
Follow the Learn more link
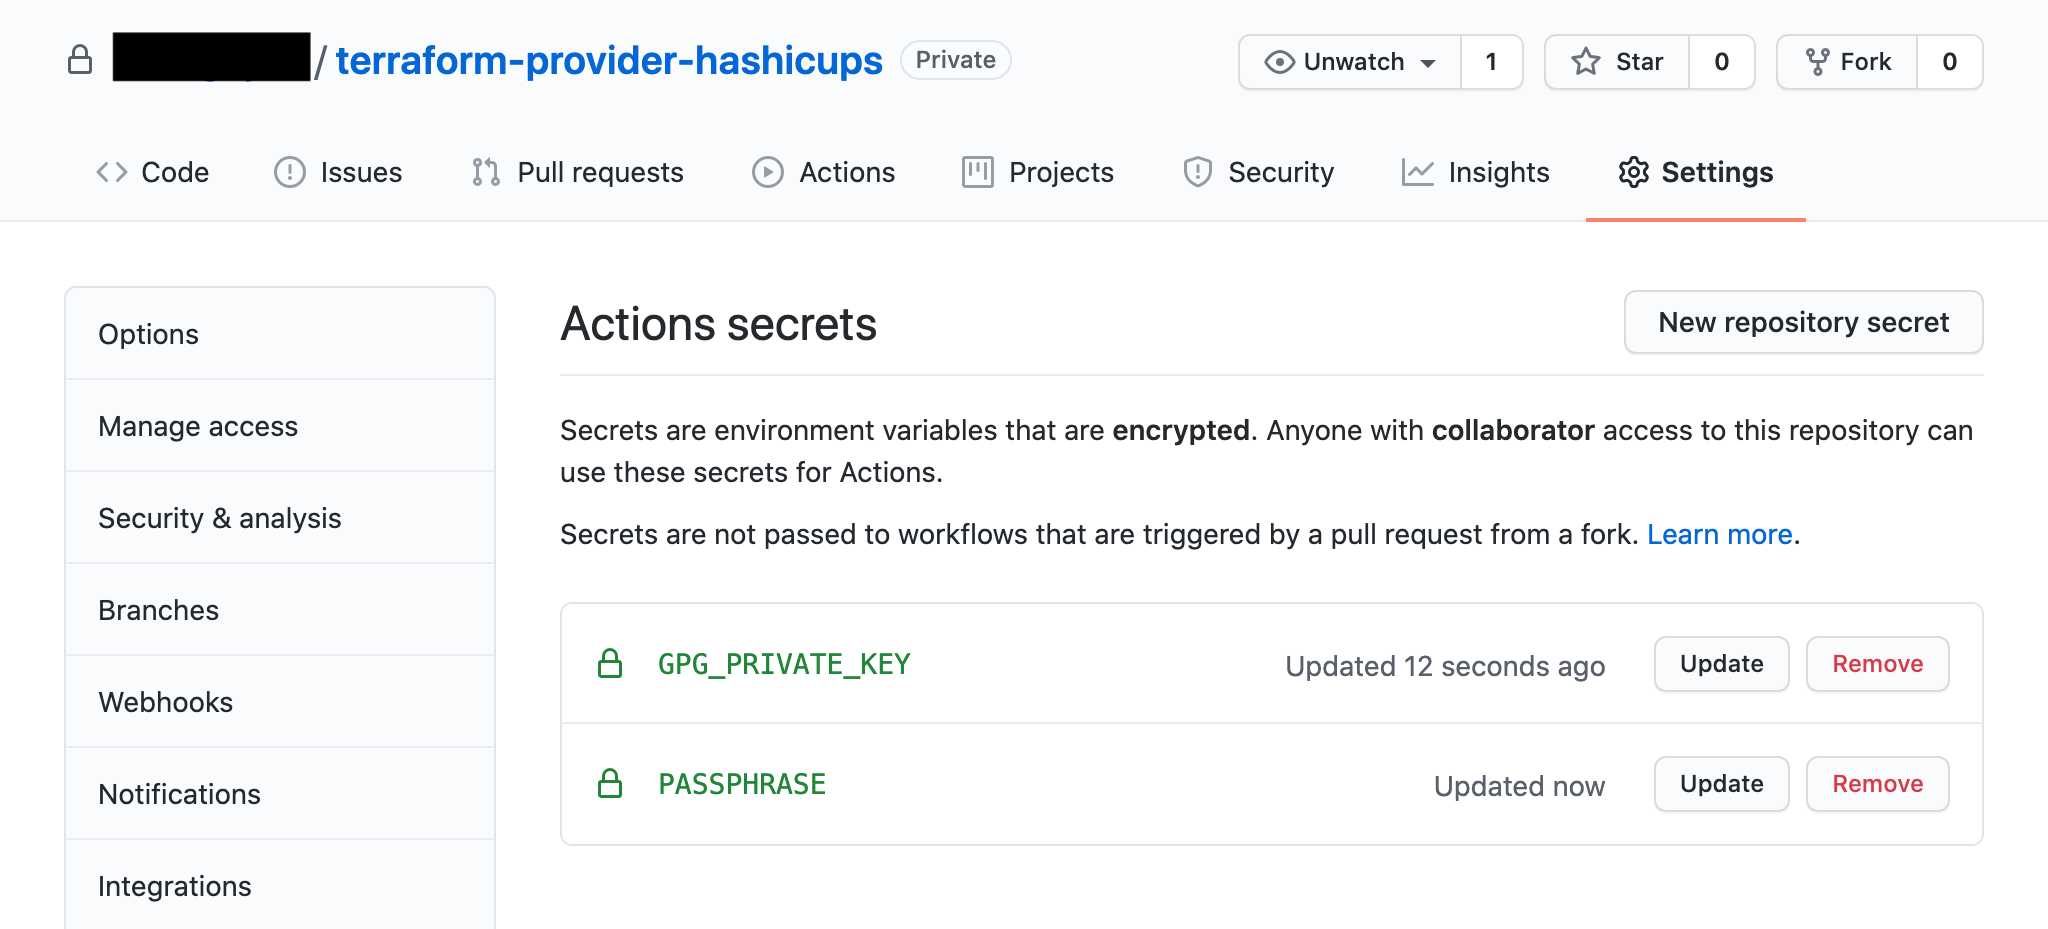(1719, 534)
